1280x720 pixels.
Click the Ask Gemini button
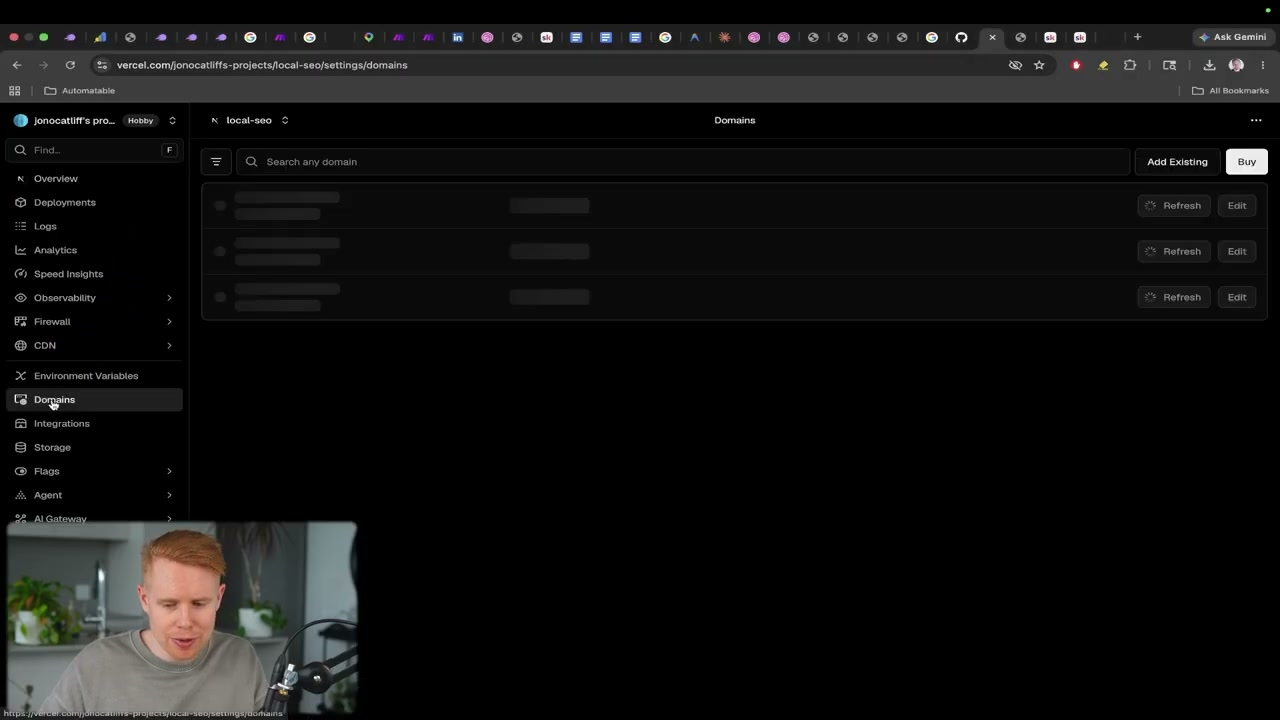click(1232, 37)
